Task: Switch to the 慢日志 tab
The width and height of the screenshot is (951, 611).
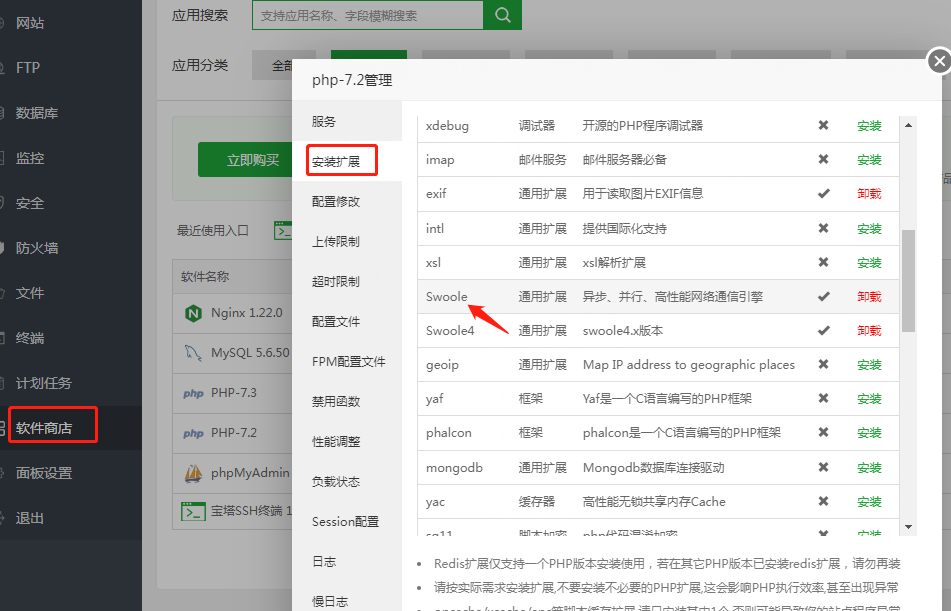Action: click(330, 601)
